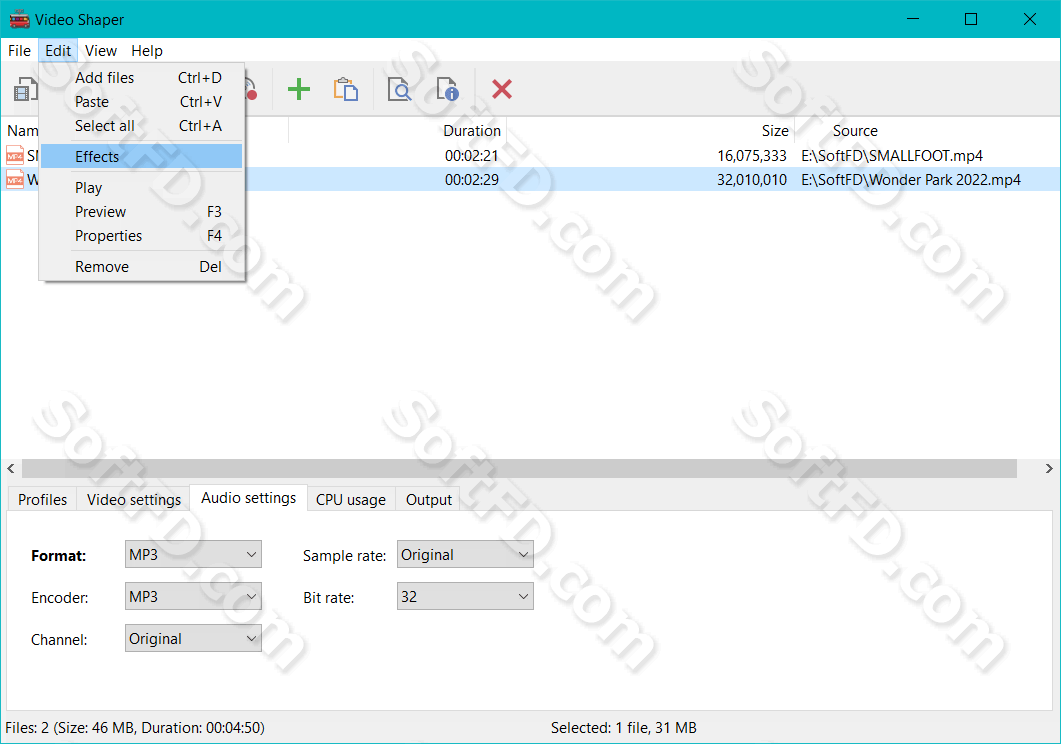Click the paste clipboard toolbar icon
Image resolution: width=1061 pixels, height=744 pixels.
(346, 89)
